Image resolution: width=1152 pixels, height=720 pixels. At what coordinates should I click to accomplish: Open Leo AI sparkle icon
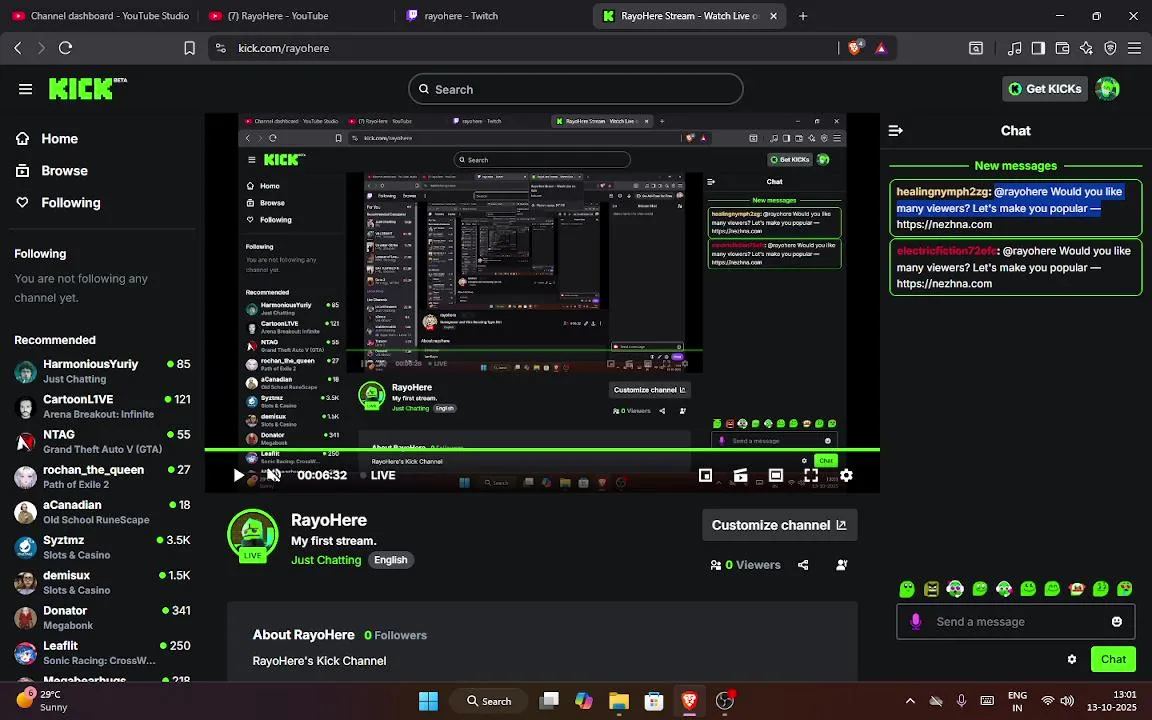pos(1087,48)
